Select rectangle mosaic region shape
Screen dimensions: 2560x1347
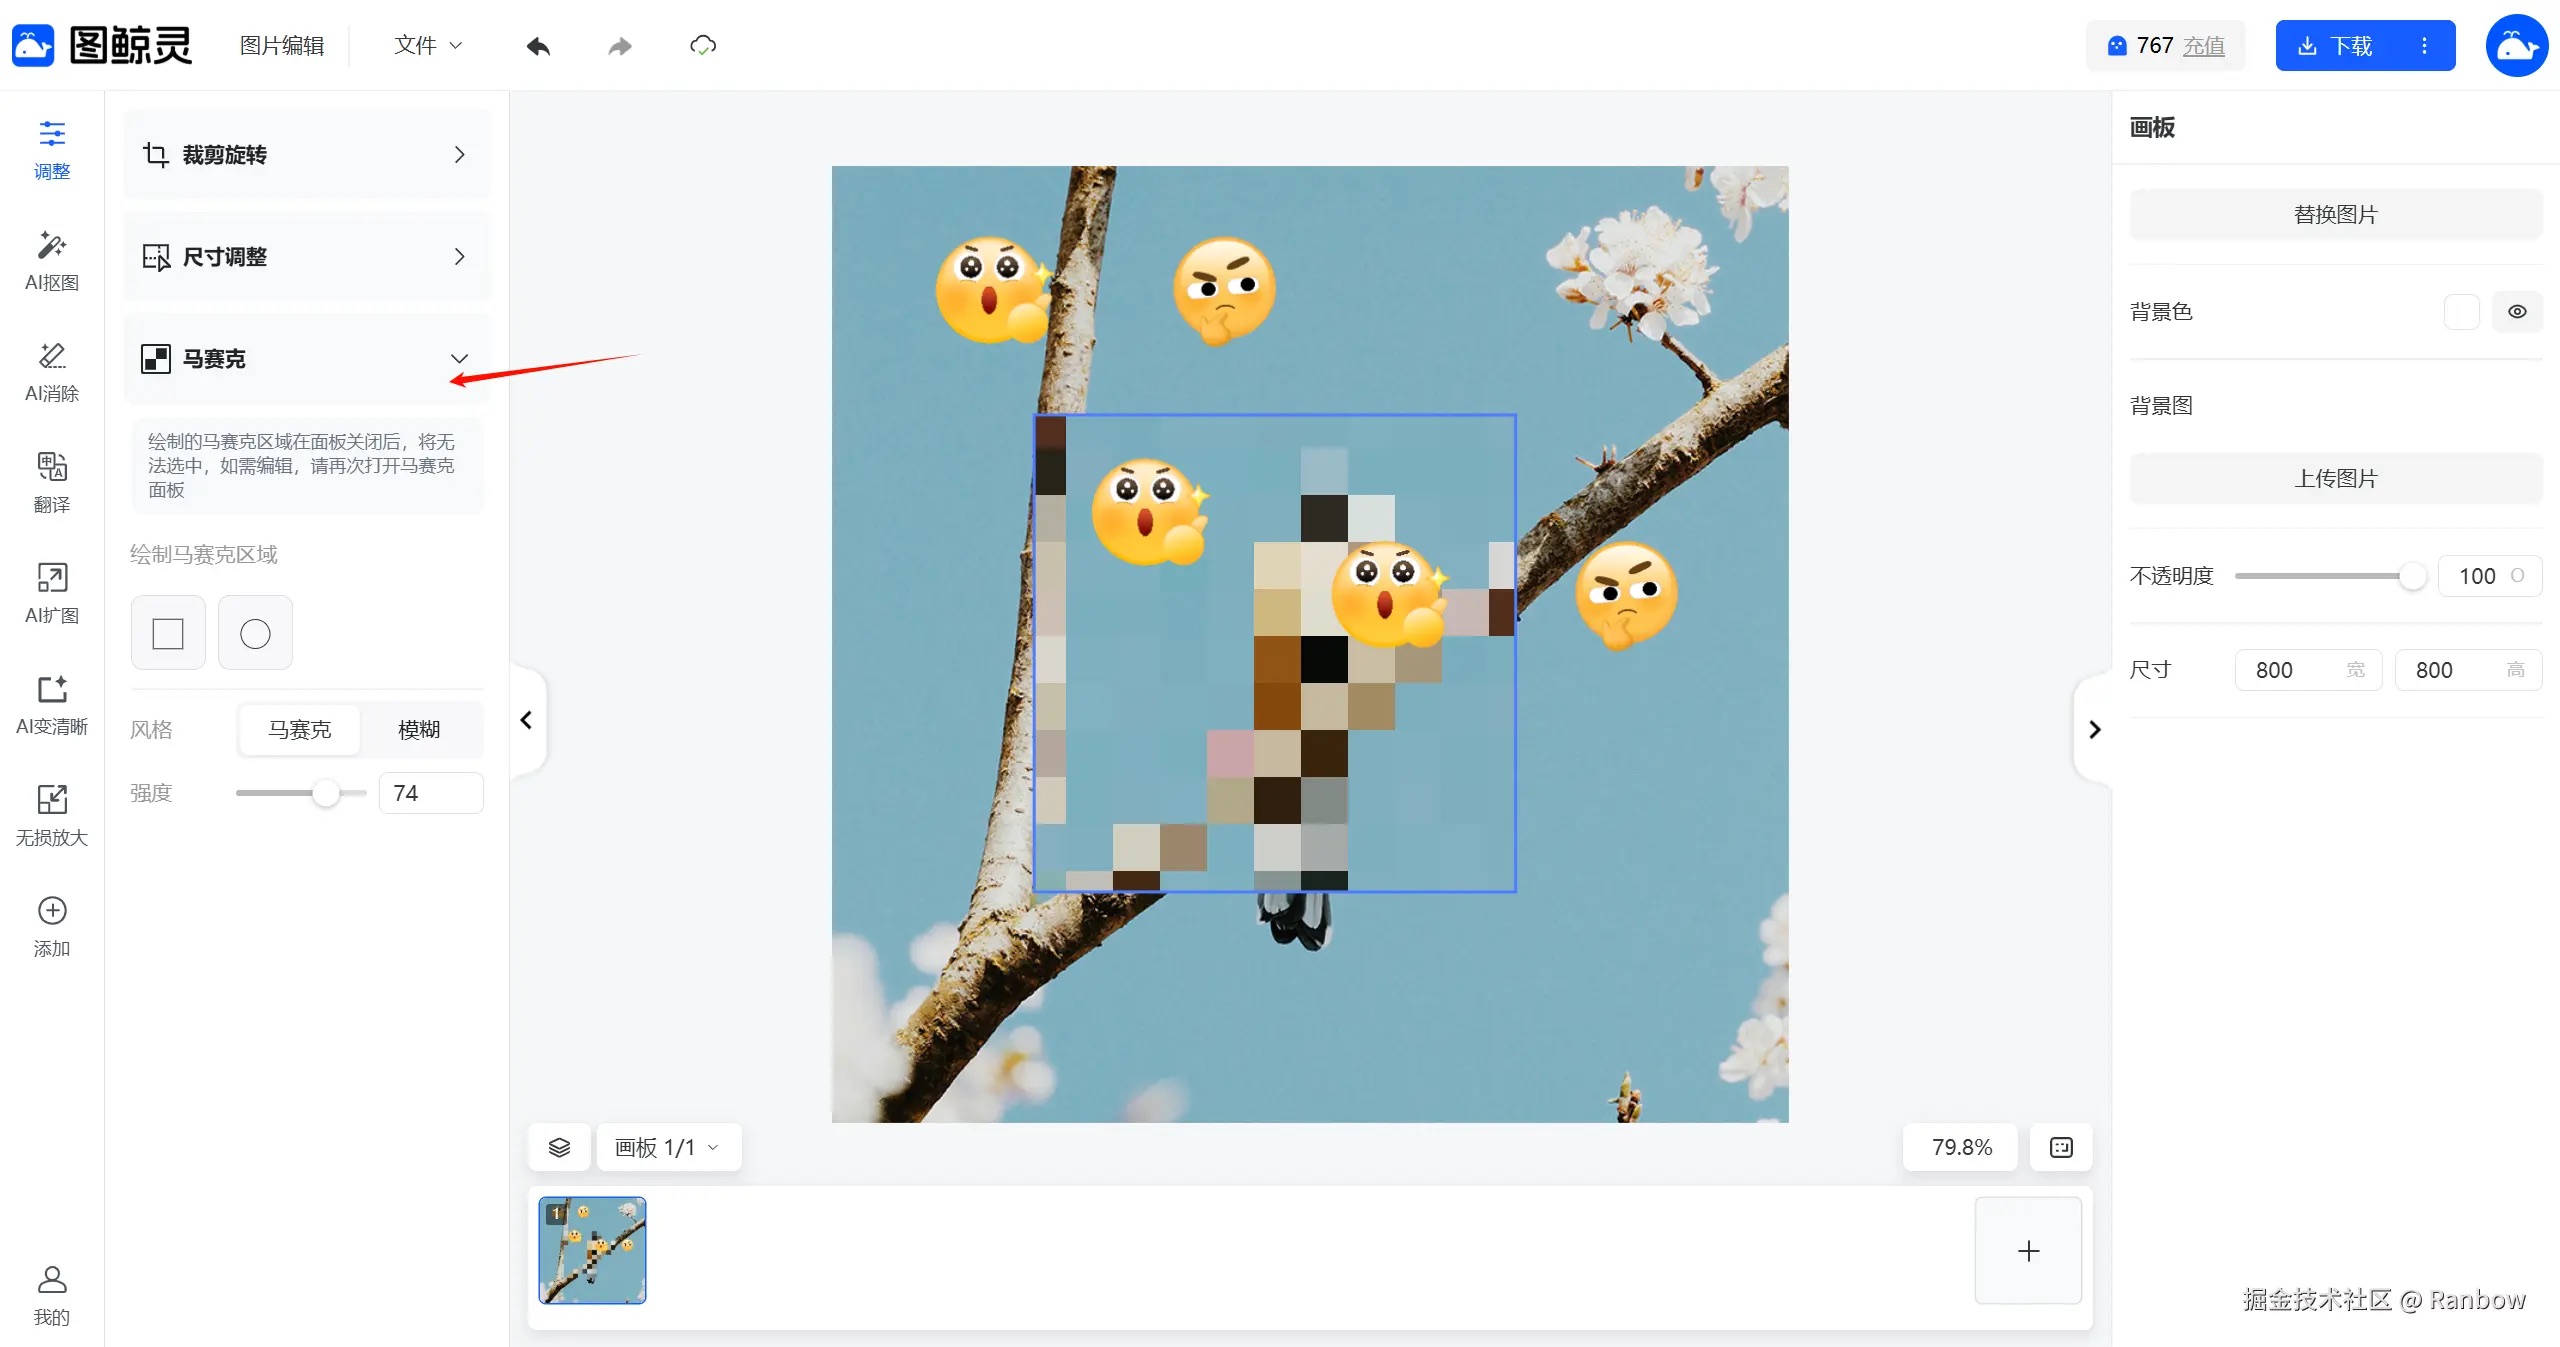click(168, 633)
